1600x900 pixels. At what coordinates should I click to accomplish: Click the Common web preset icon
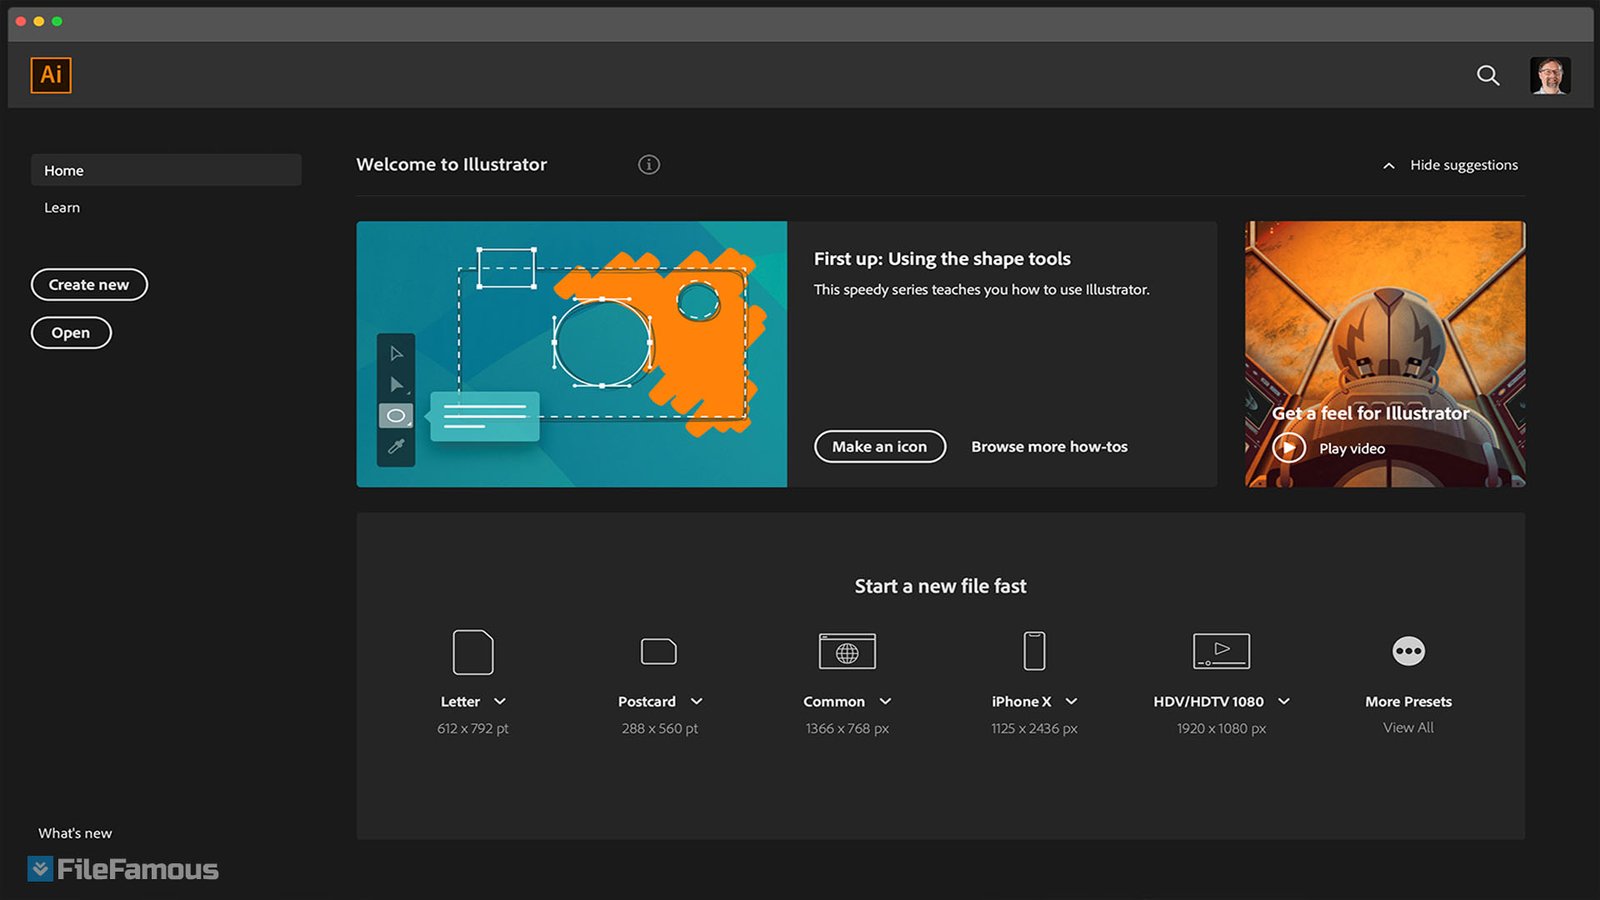847,651
